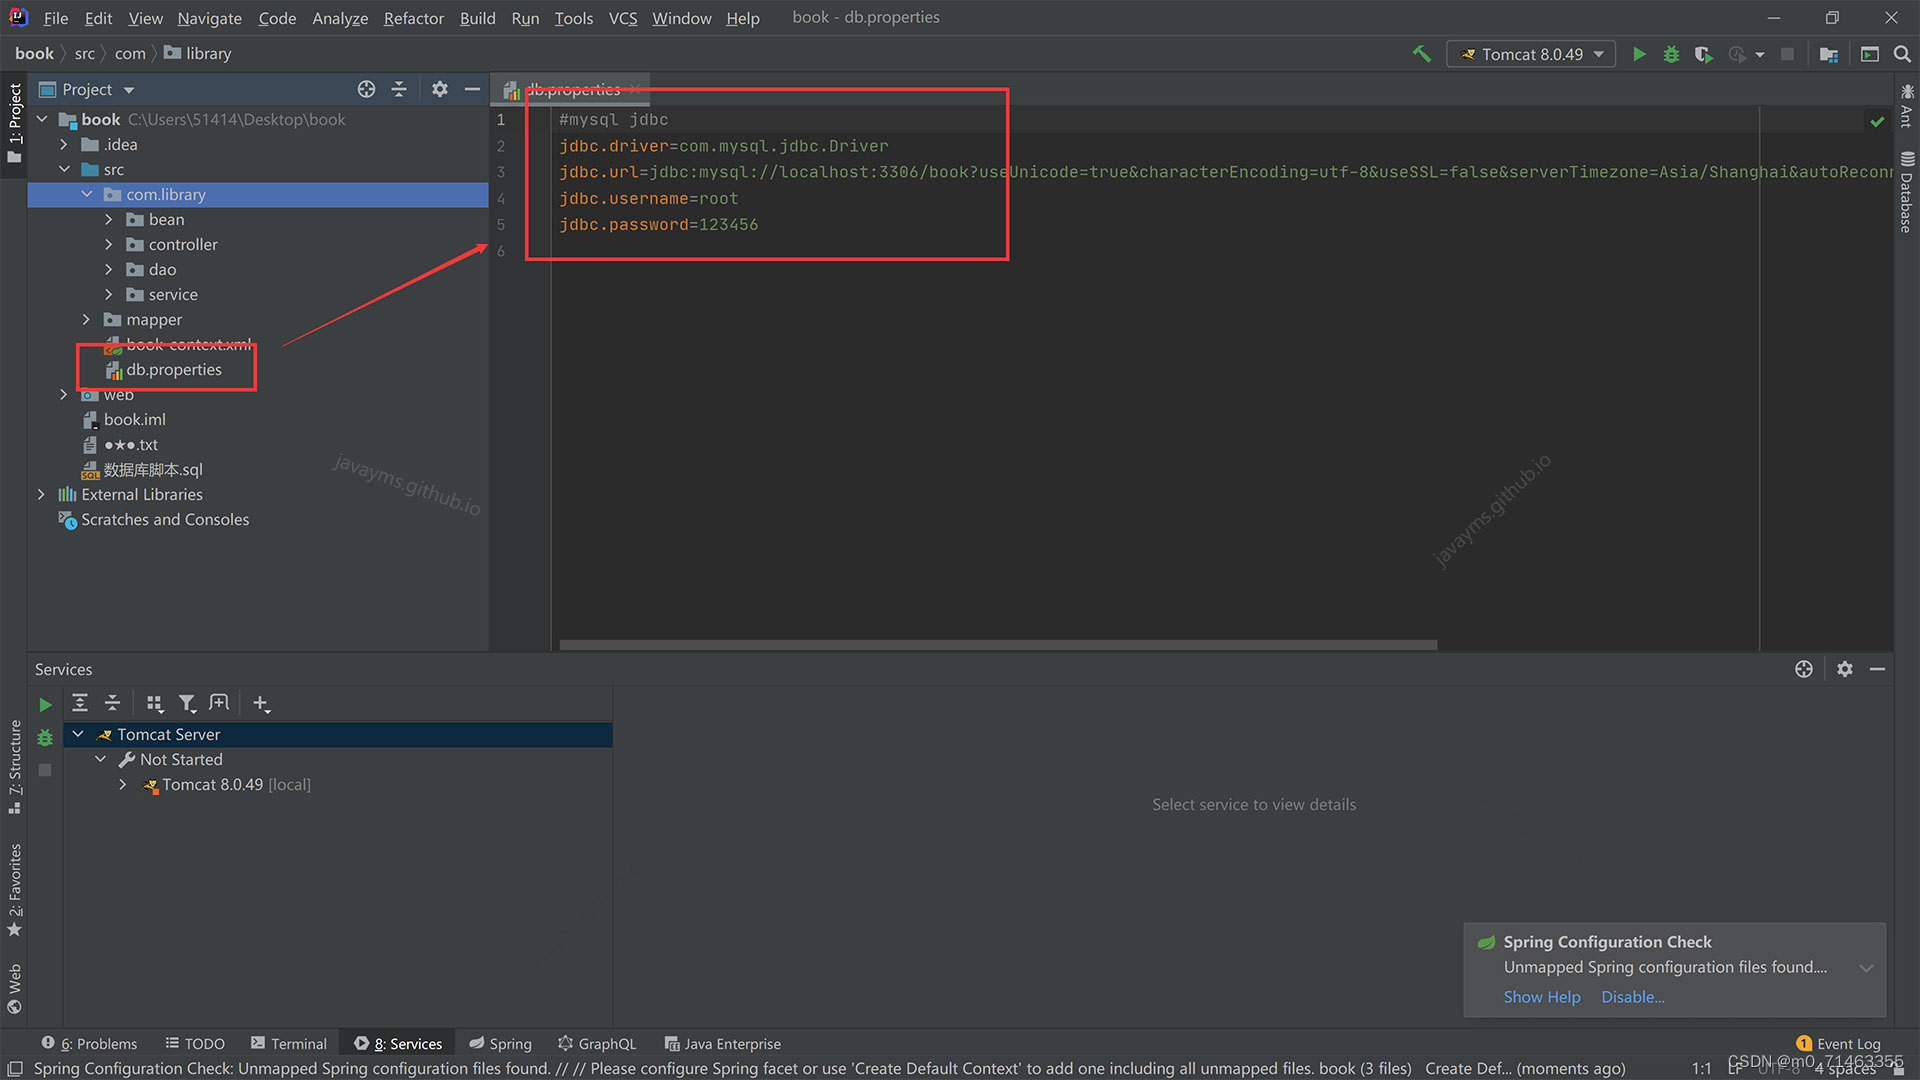Viewport: 1920px width, 1080px height.
Task: Click the Show Help link in the notification
Action: (x=1541, y=997)
